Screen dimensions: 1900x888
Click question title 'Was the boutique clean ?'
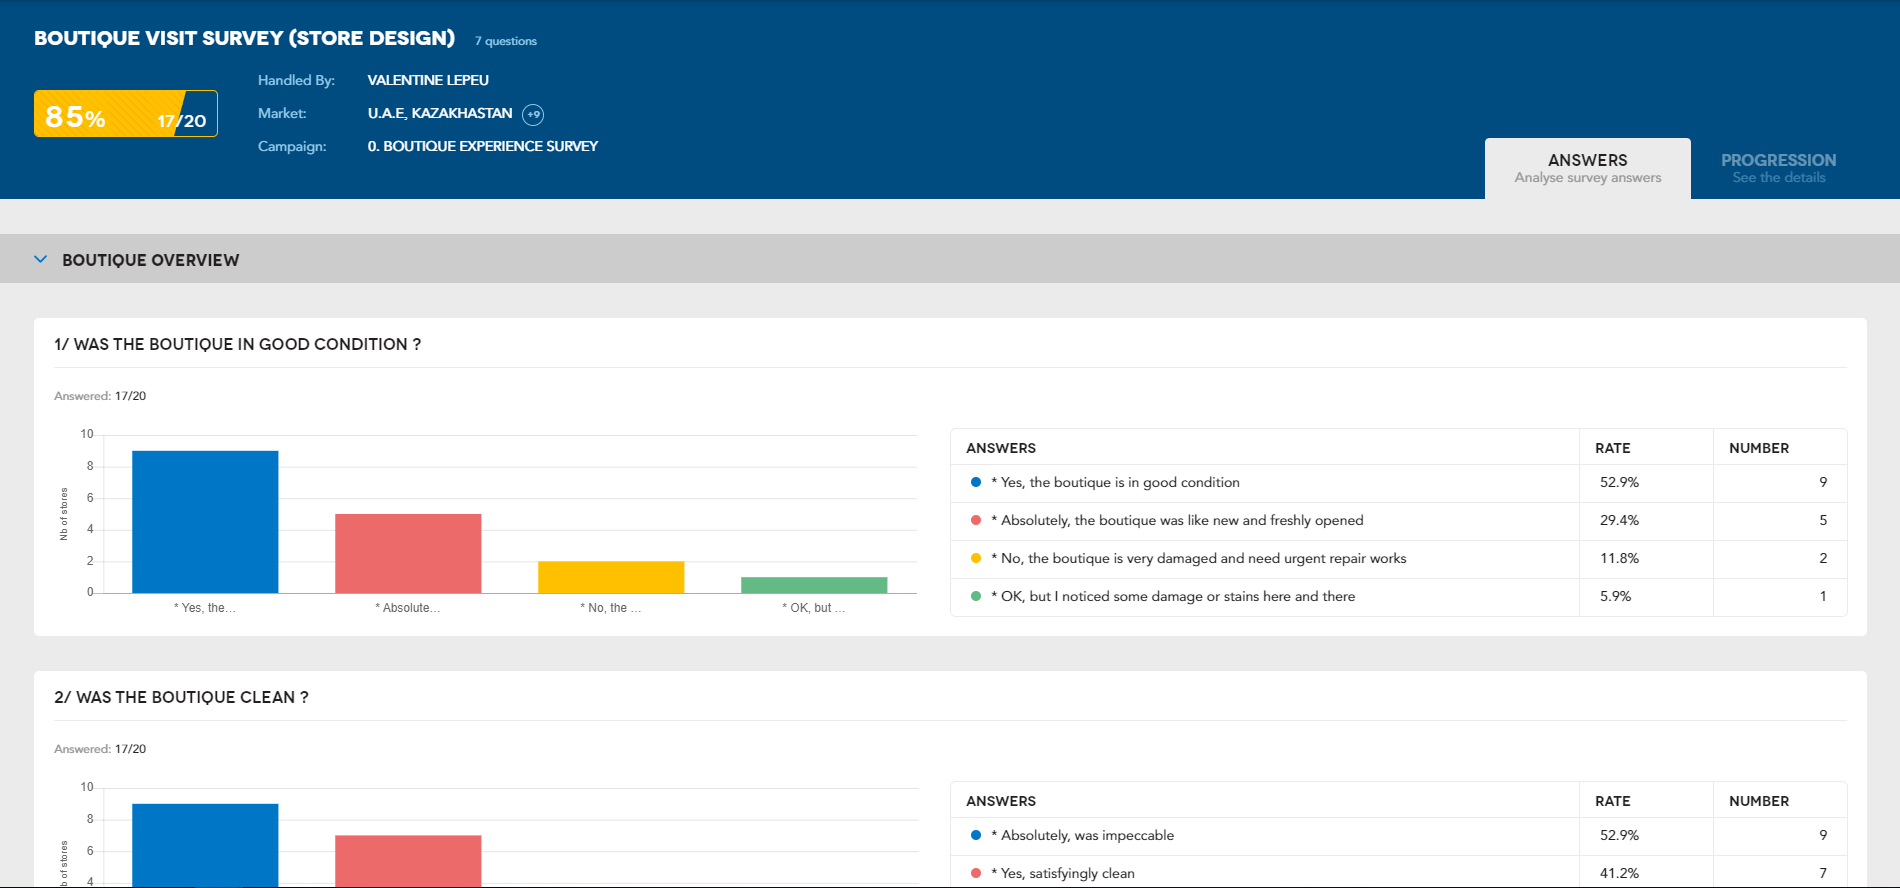click(x=181, y=697)
